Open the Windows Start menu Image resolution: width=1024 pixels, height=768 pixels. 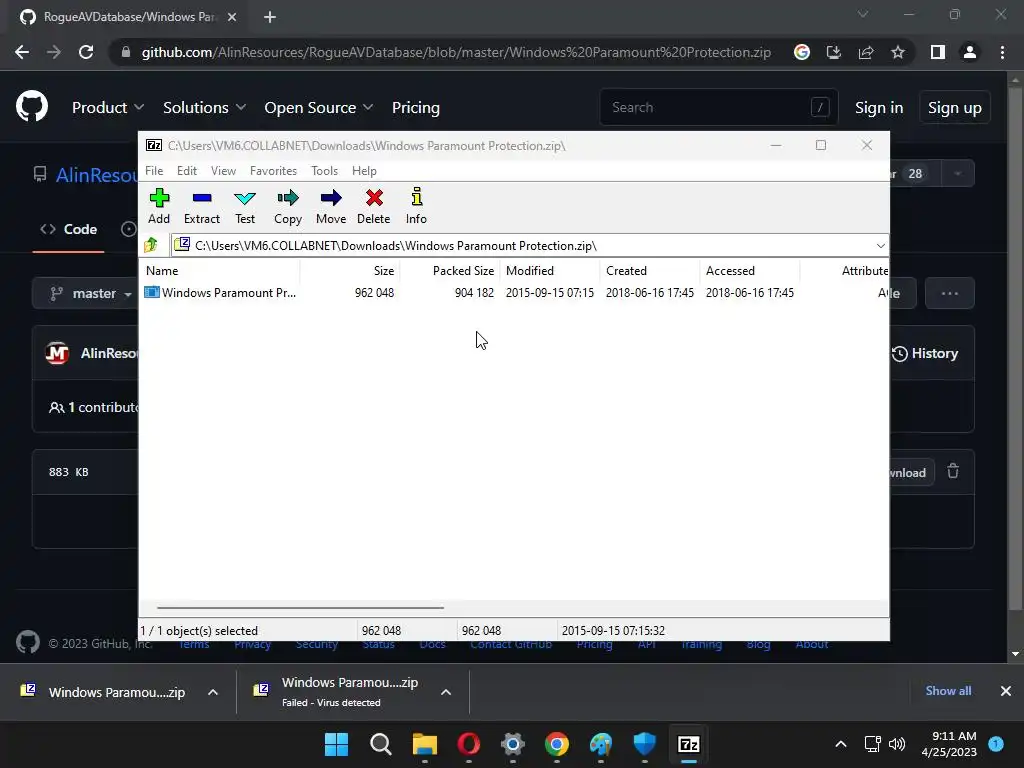(336, 744)
